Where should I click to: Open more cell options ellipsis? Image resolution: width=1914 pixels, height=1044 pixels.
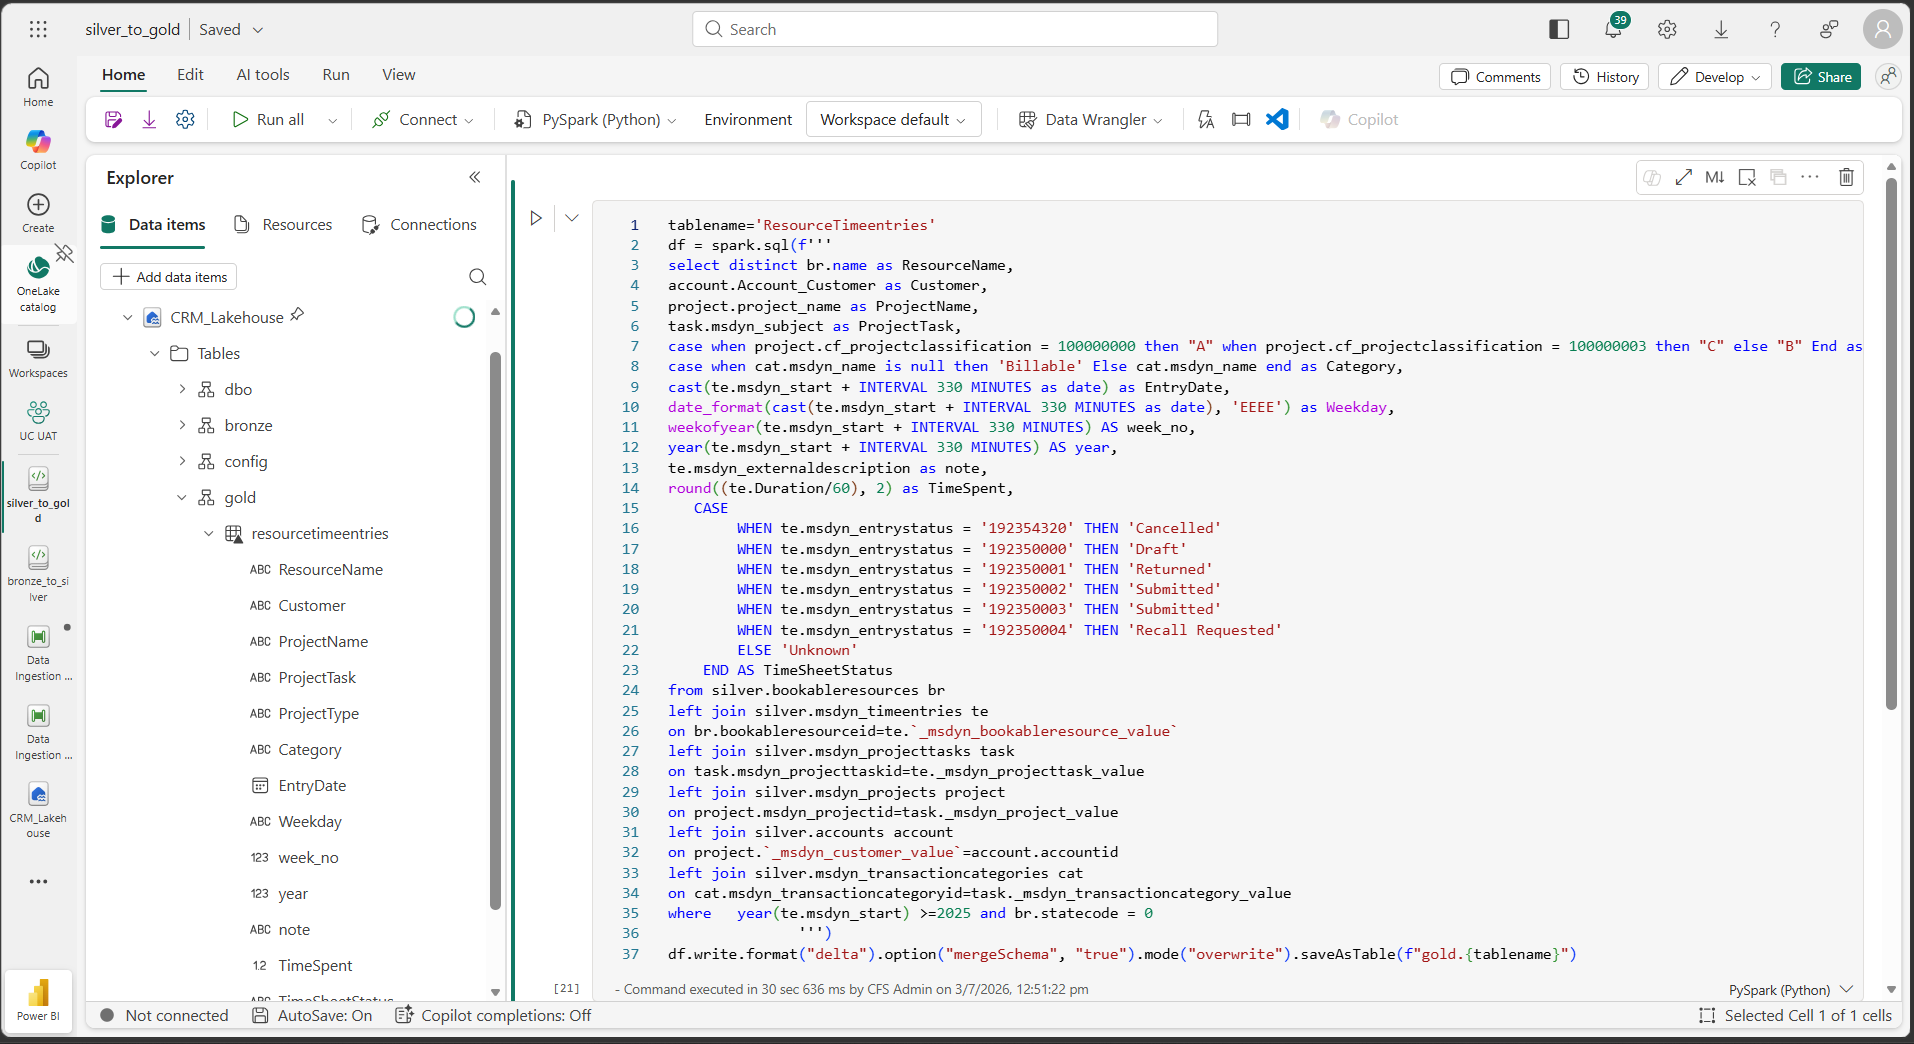(1810, 177)
